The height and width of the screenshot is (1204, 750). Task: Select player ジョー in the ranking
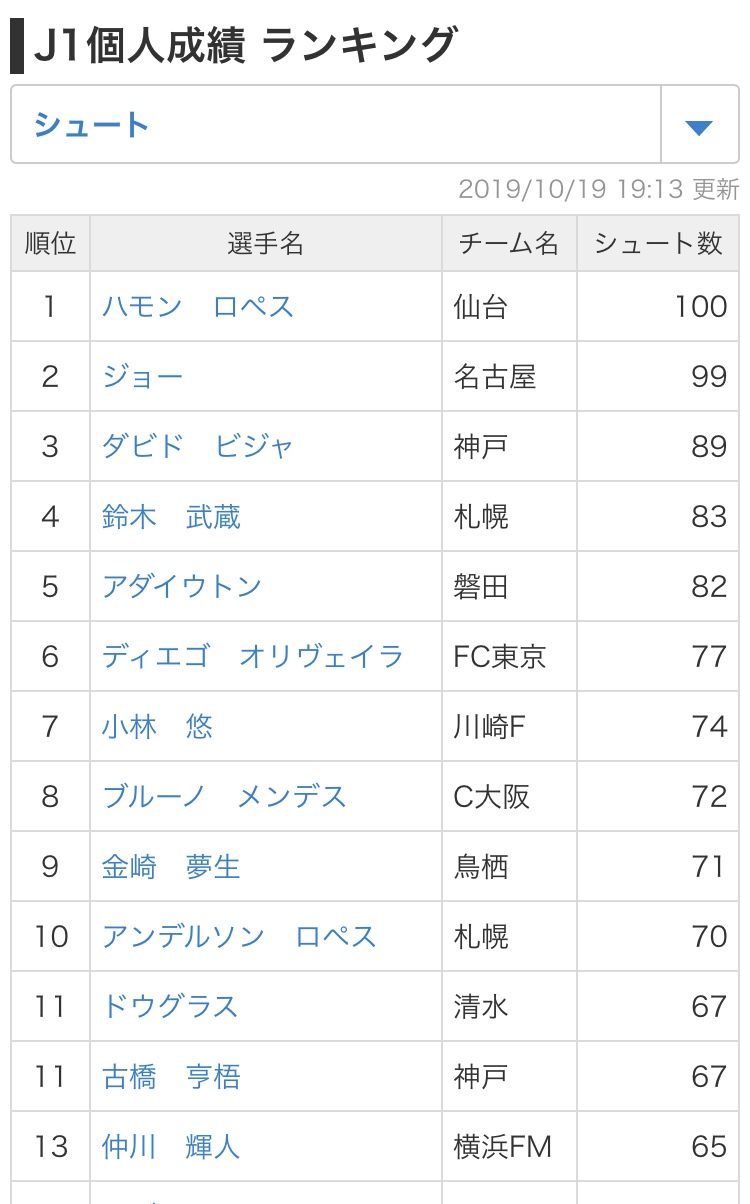point(143,376)
